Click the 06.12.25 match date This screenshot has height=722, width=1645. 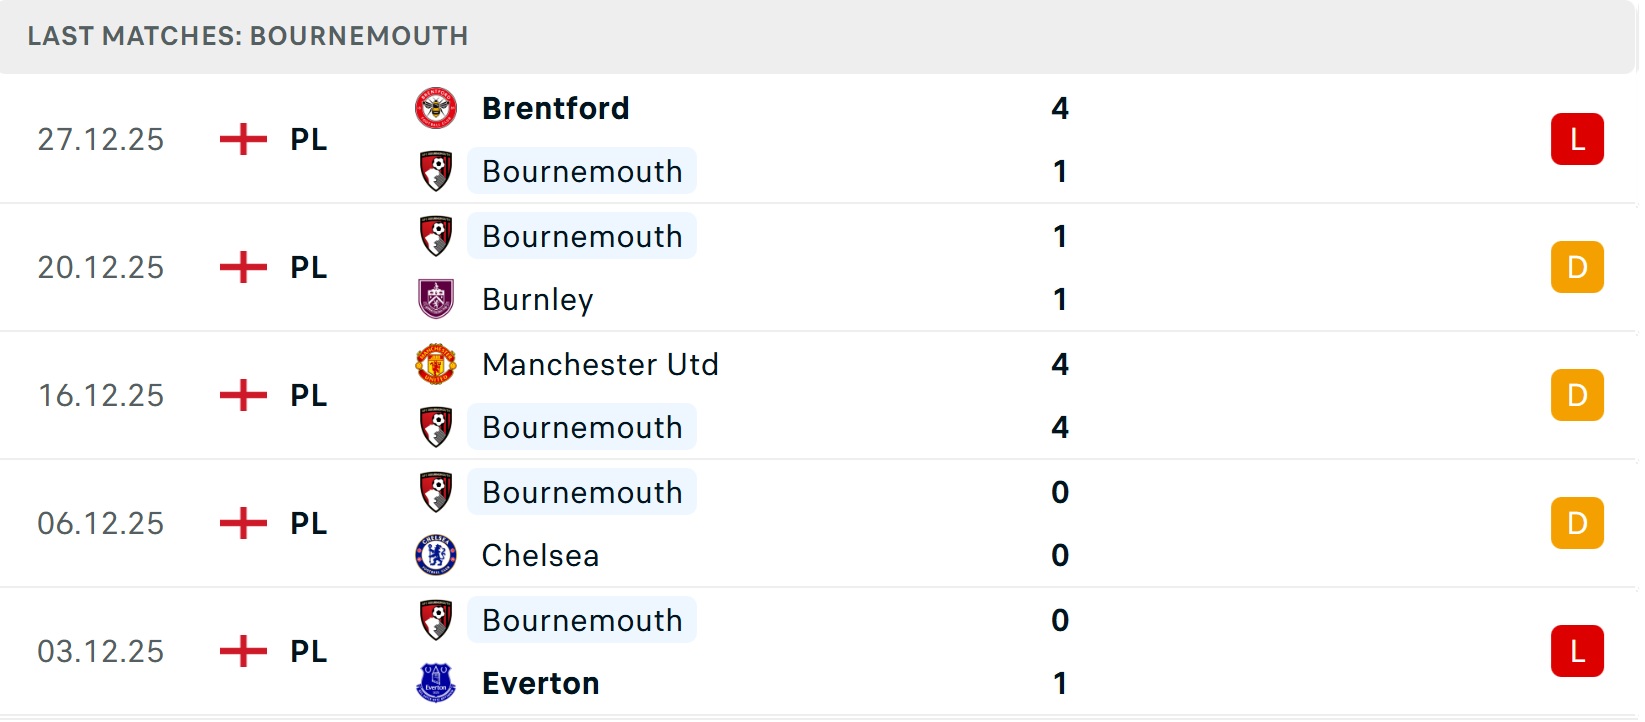[100, 523]
